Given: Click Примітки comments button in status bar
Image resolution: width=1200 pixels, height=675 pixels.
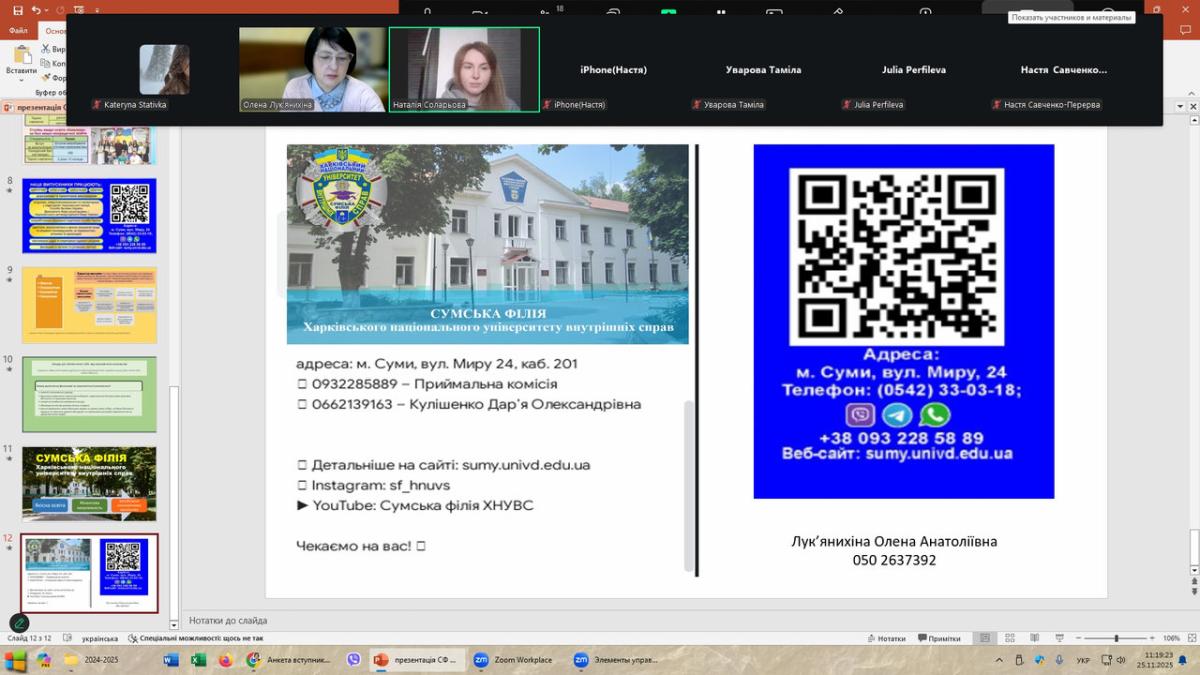Looking at the screenshot, I should pyautogui.click(x=938, y=638).
